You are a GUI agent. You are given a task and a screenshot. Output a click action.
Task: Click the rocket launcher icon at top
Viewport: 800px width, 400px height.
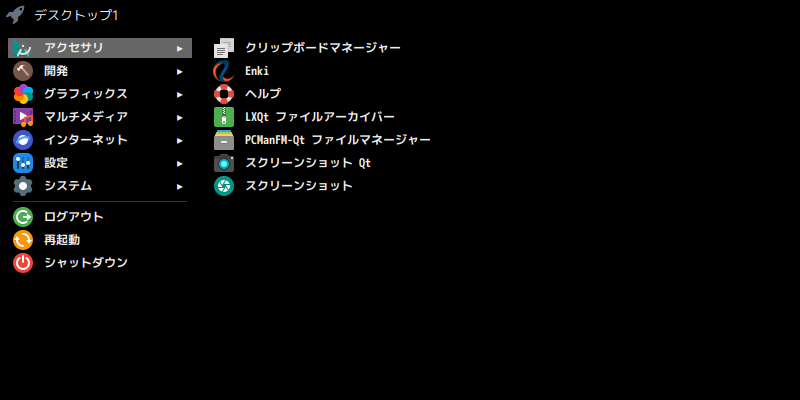click(x=15, y=15)
